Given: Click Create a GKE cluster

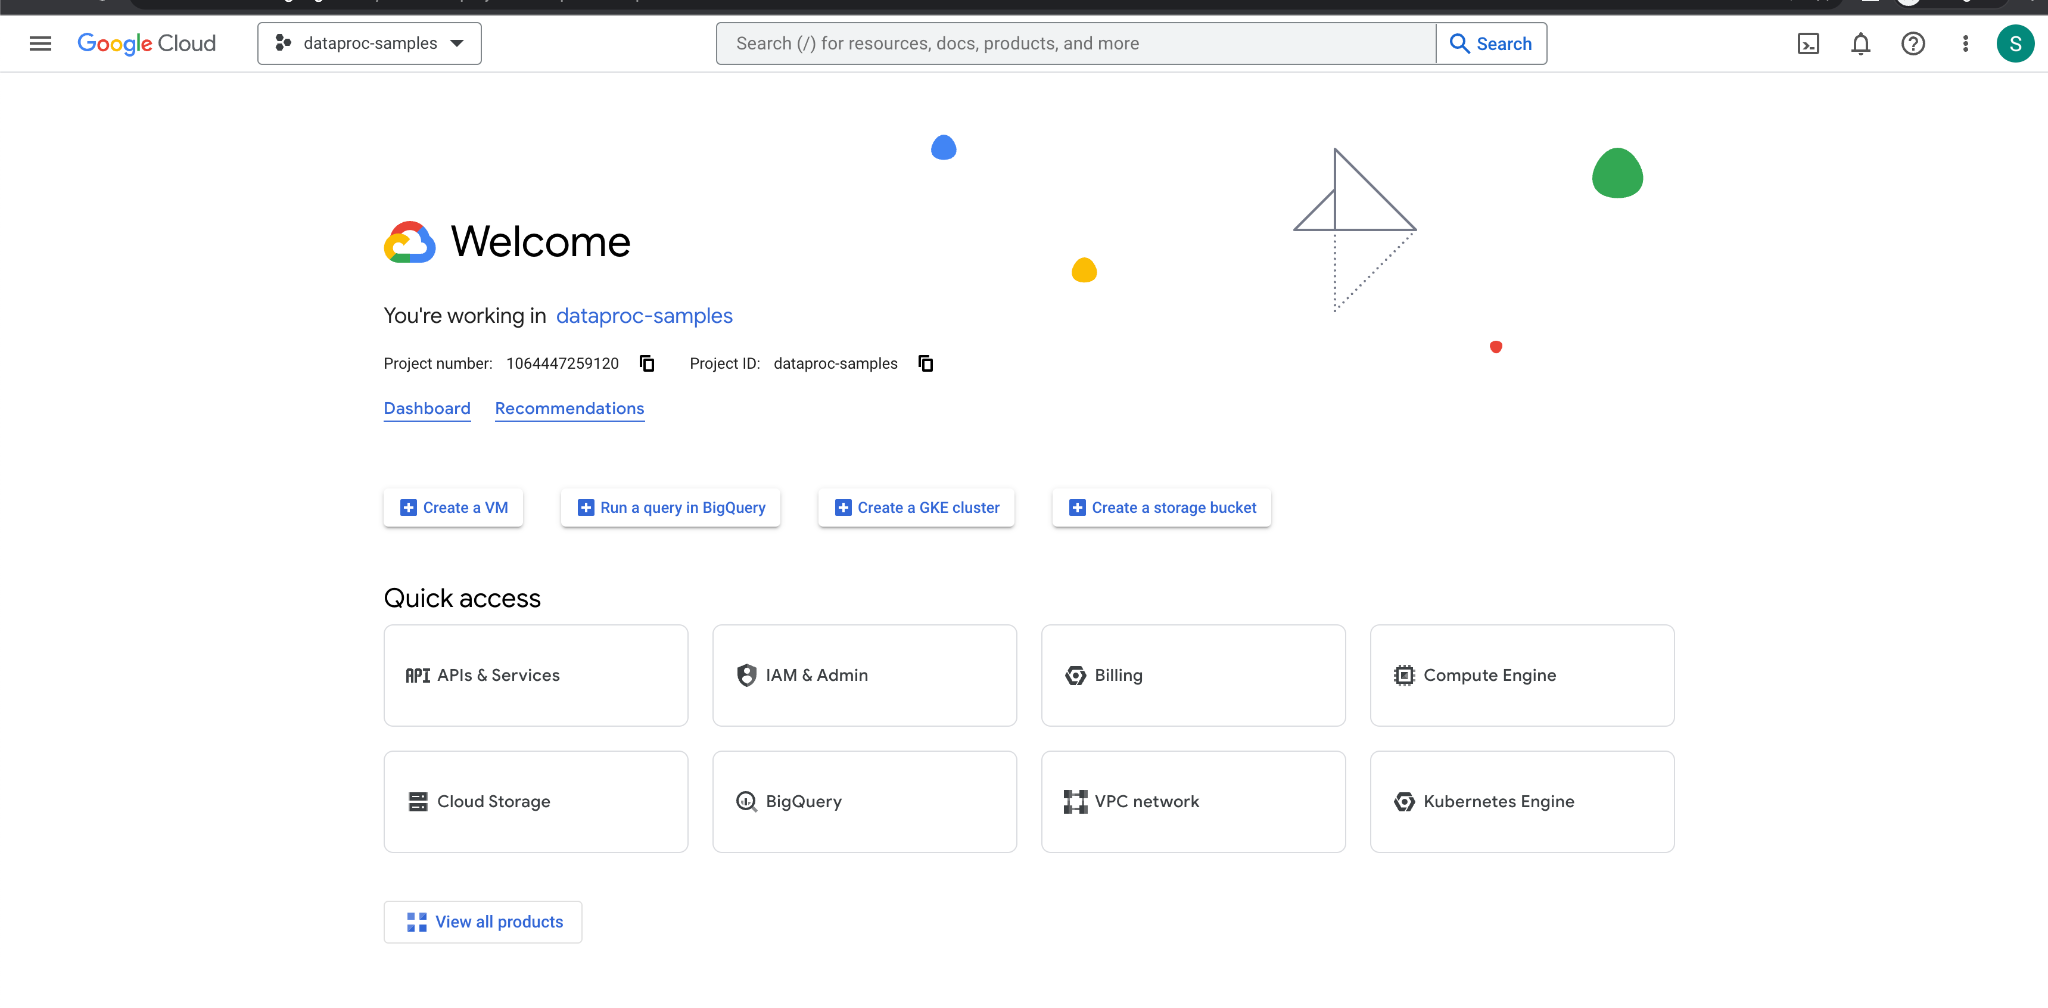Looking at the screenshot, I should [x=916, y=507].
